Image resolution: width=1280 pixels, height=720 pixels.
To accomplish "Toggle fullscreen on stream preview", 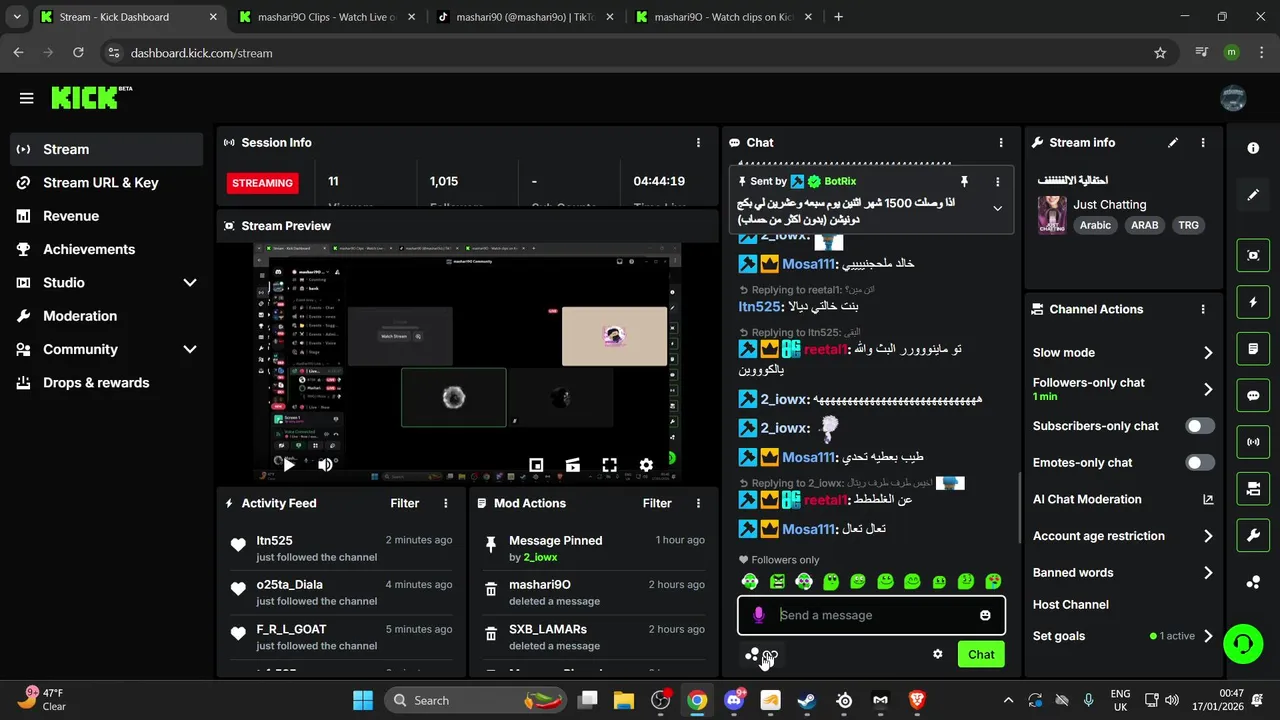I will click(x=609, y=465).
